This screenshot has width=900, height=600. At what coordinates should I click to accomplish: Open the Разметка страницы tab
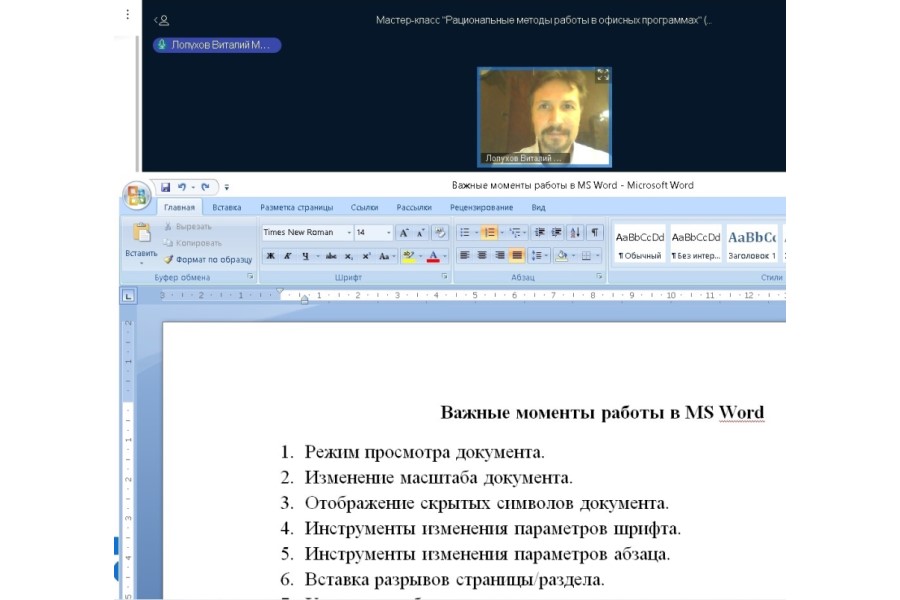pos(297,207)
